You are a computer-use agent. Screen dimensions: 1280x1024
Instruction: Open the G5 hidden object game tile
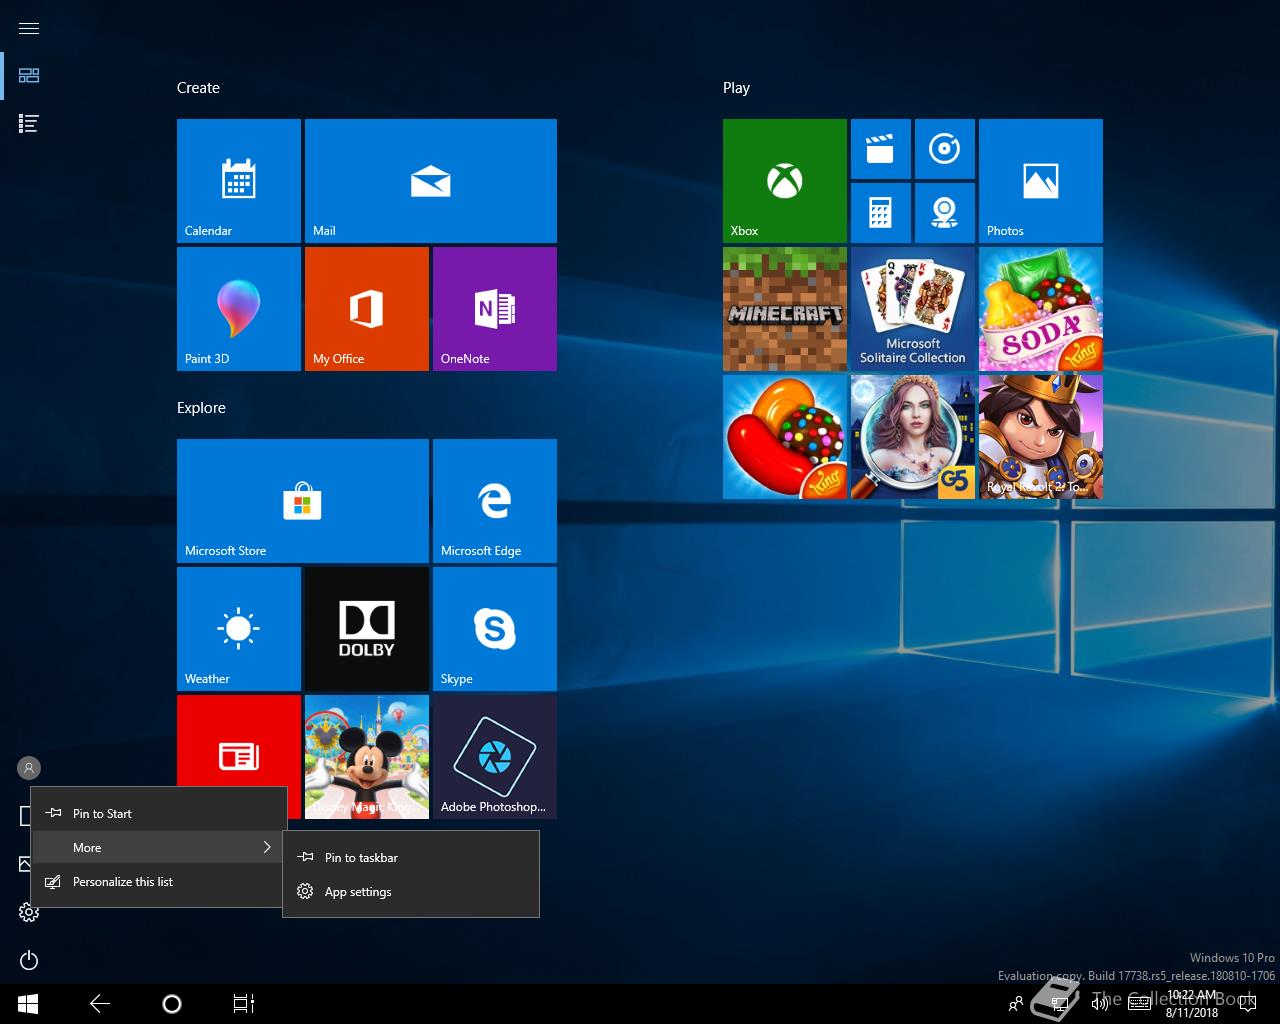click(x=913, y=437)
